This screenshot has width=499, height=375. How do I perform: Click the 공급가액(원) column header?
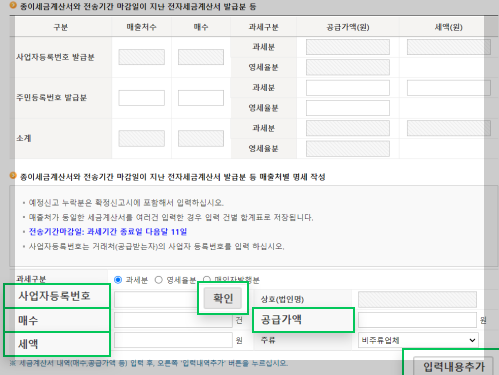coord(348,27)
